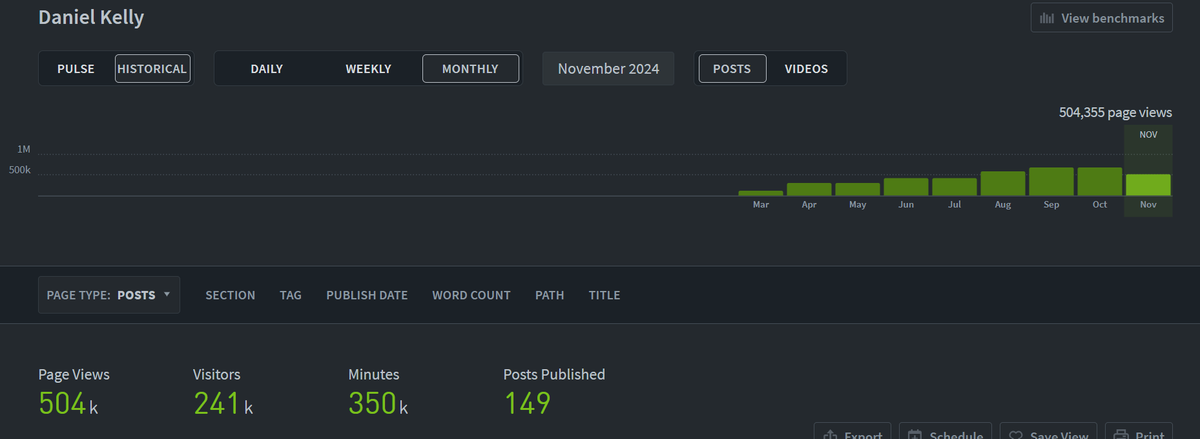This screenshot has height=439, width=1200.
Task: Switch to the PULSE mode
Action: 76,69
